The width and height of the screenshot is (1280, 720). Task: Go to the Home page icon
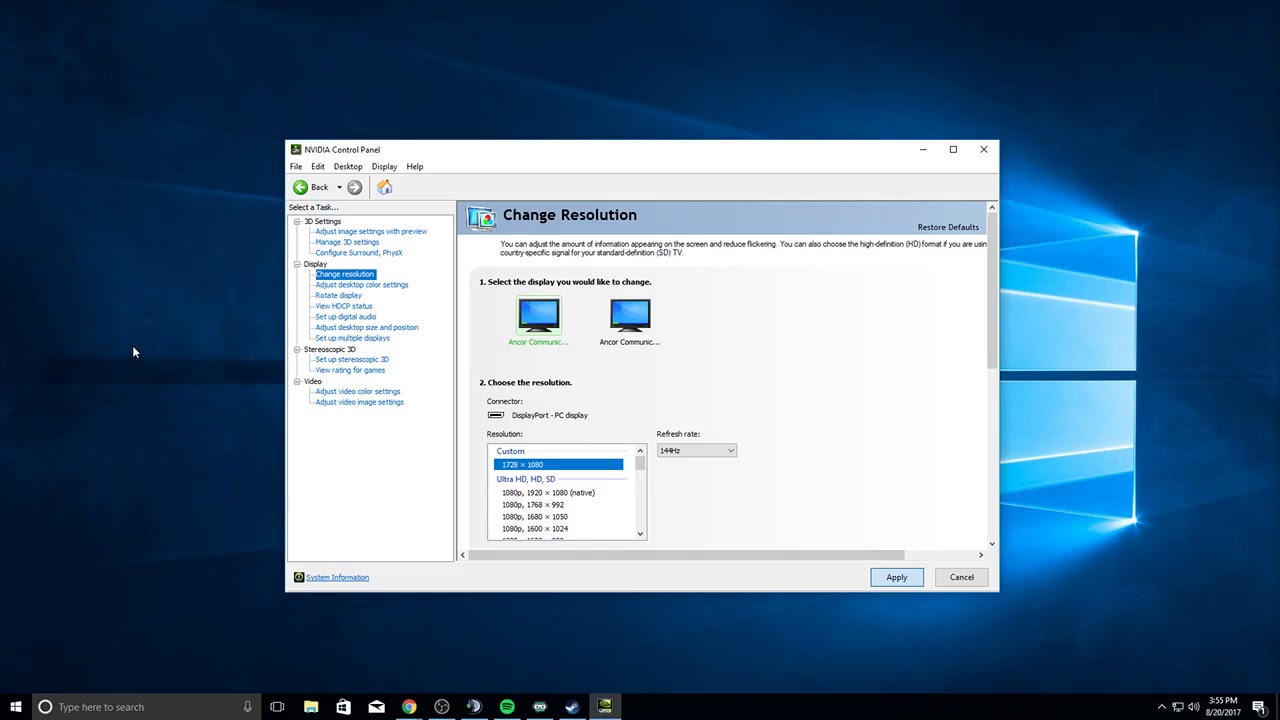click(385, 187)
